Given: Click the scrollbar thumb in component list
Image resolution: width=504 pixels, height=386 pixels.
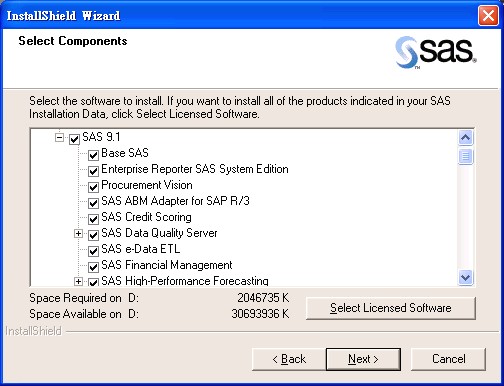Looking at the screenshot, I should click(x=465, y=156).
